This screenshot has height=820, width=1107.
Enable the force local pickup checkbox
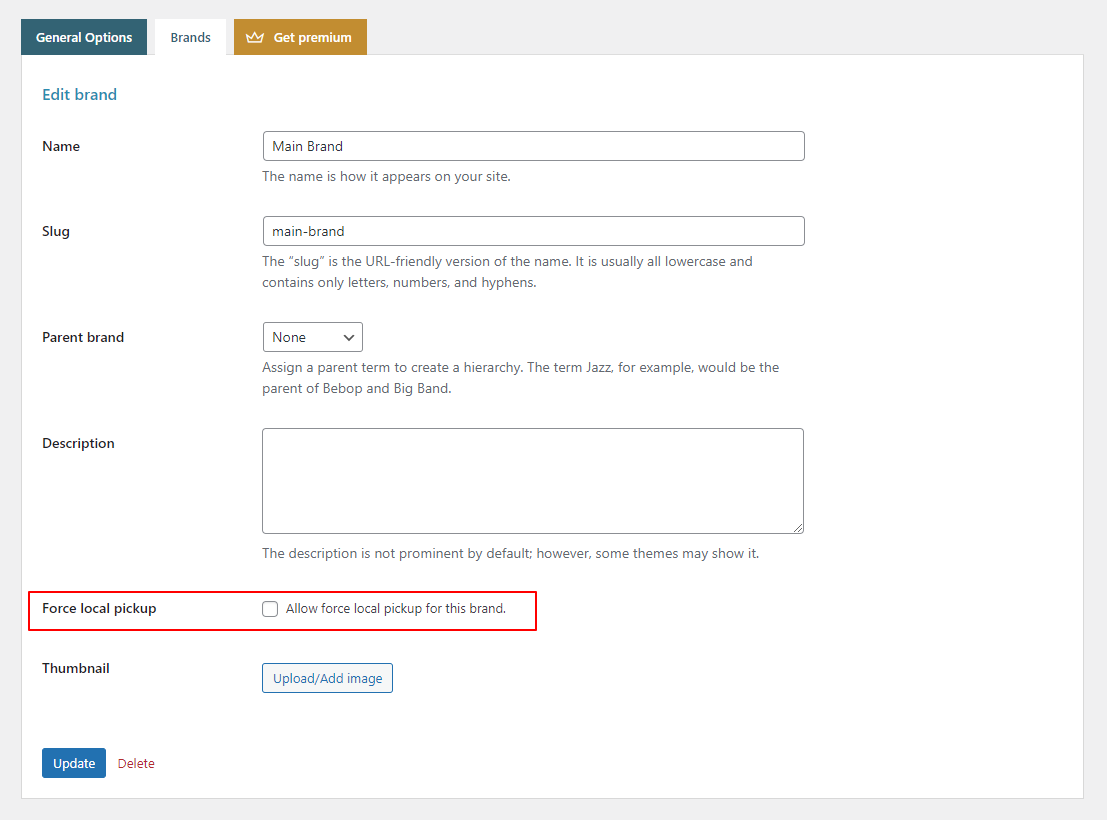pos(270,609)
